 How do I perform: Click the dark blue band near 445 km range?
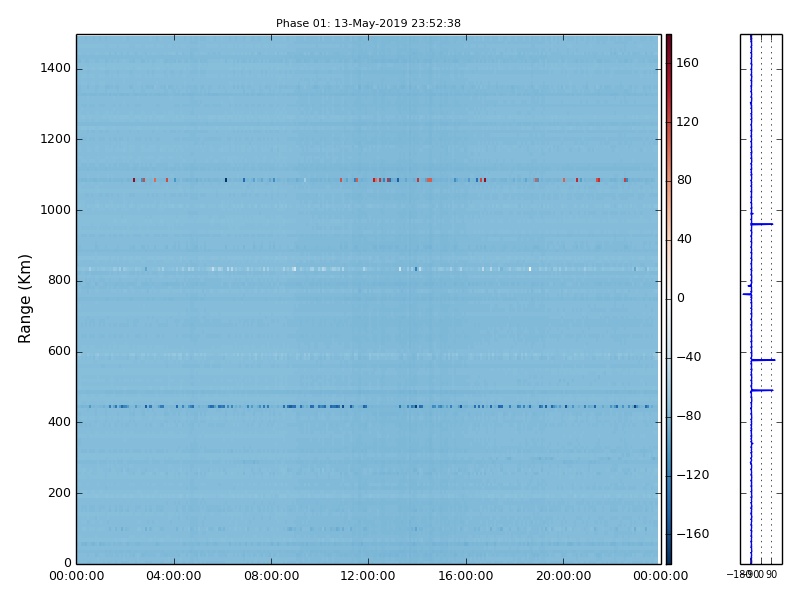pyautogui.click(x=368, y=407)
